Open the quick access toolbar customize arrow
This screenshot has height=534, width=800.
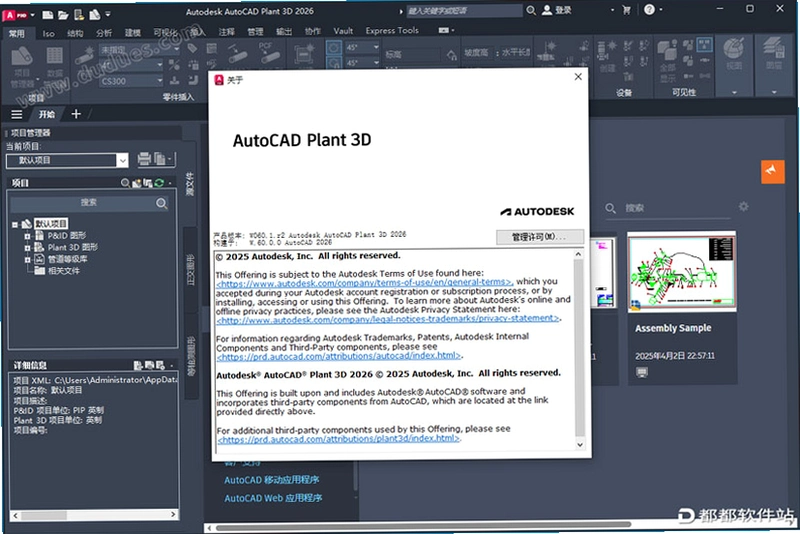coord(108,14)
